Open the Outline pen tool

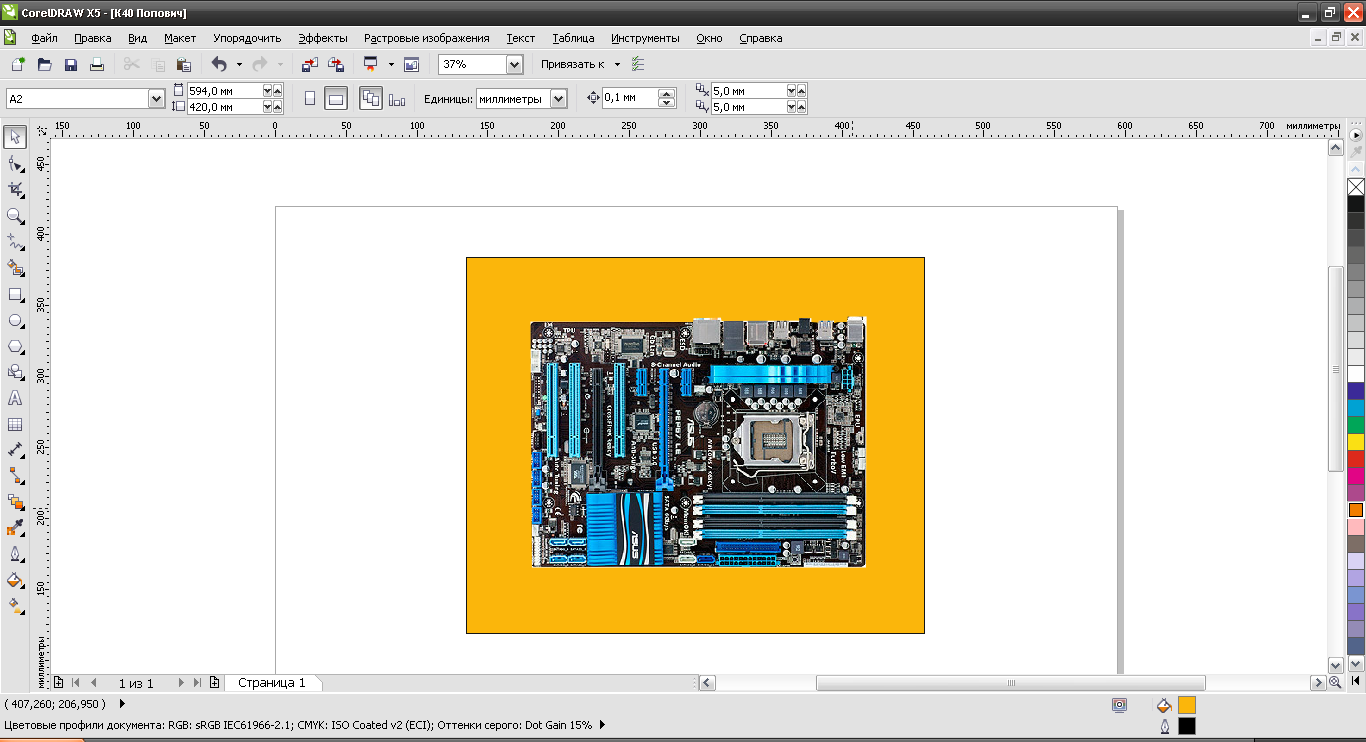coord(15,554)
